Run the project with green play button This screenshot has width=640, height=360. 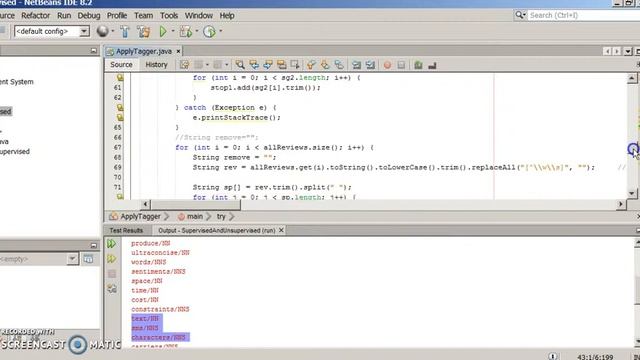click(163, 31)
